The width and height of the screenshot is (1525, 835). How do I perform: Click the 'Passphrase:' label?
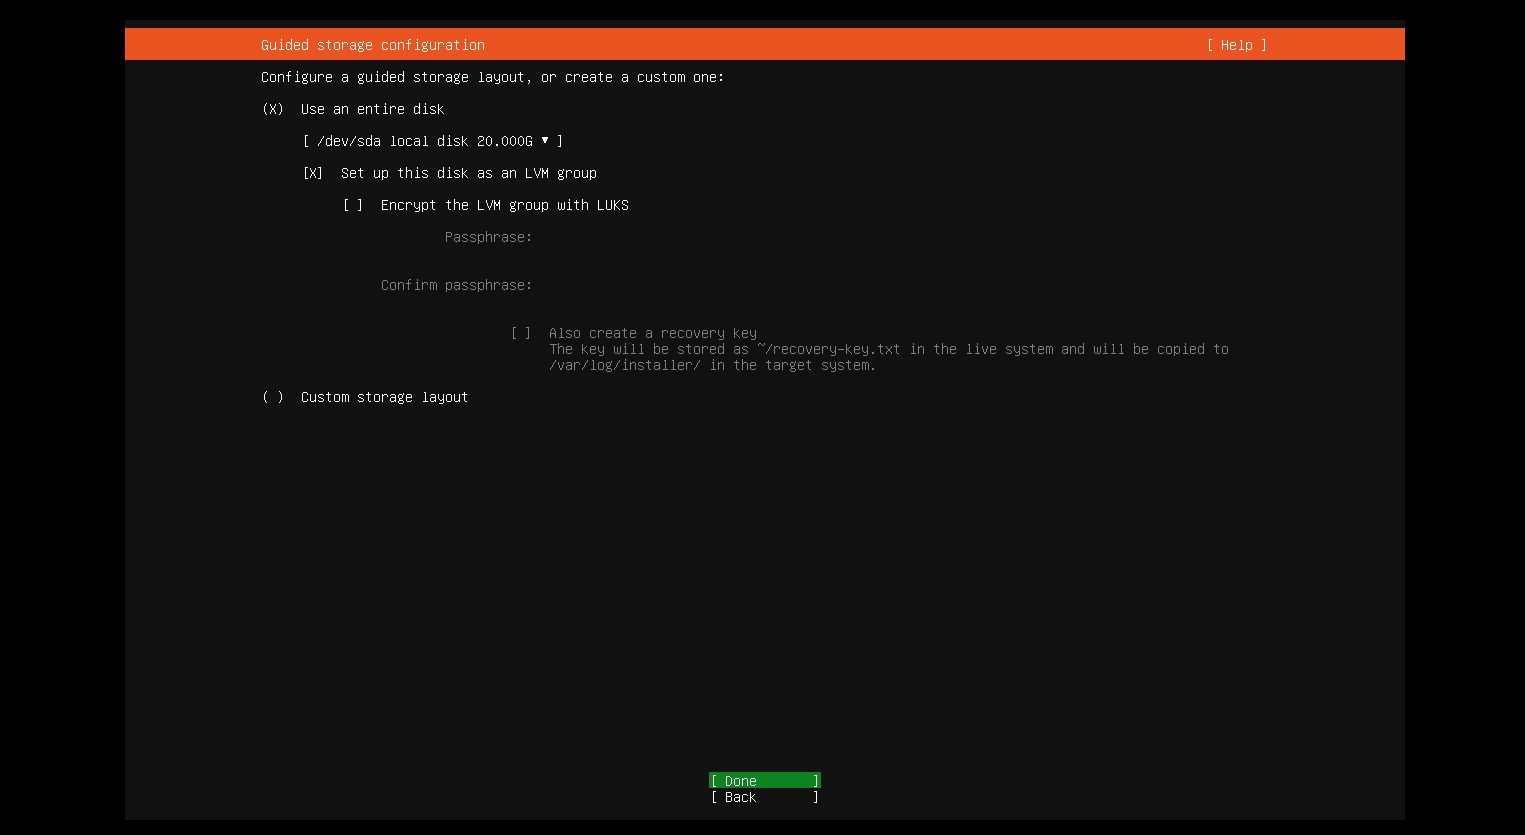[x=488, y=237]
